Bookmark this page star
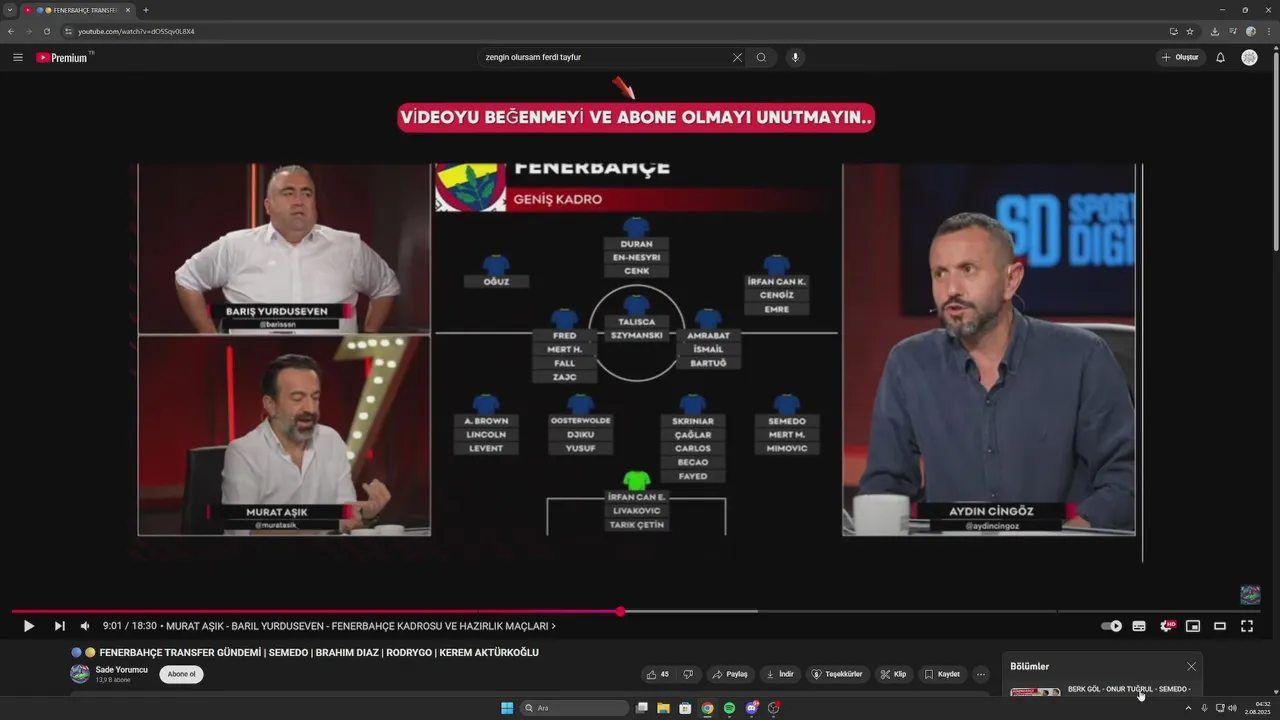 [x=1190, y=31]
